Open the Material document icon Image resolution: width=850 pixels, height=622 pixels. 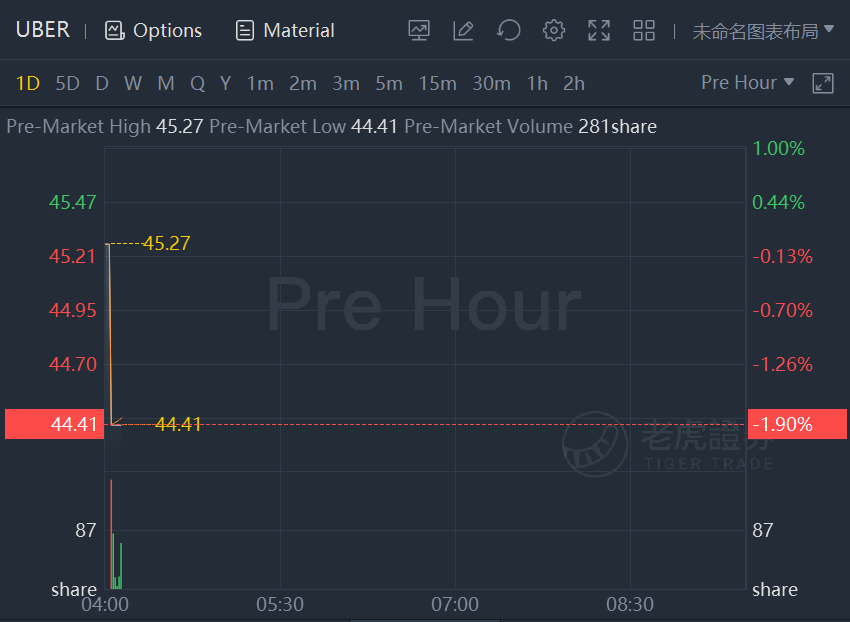[244, 30]
